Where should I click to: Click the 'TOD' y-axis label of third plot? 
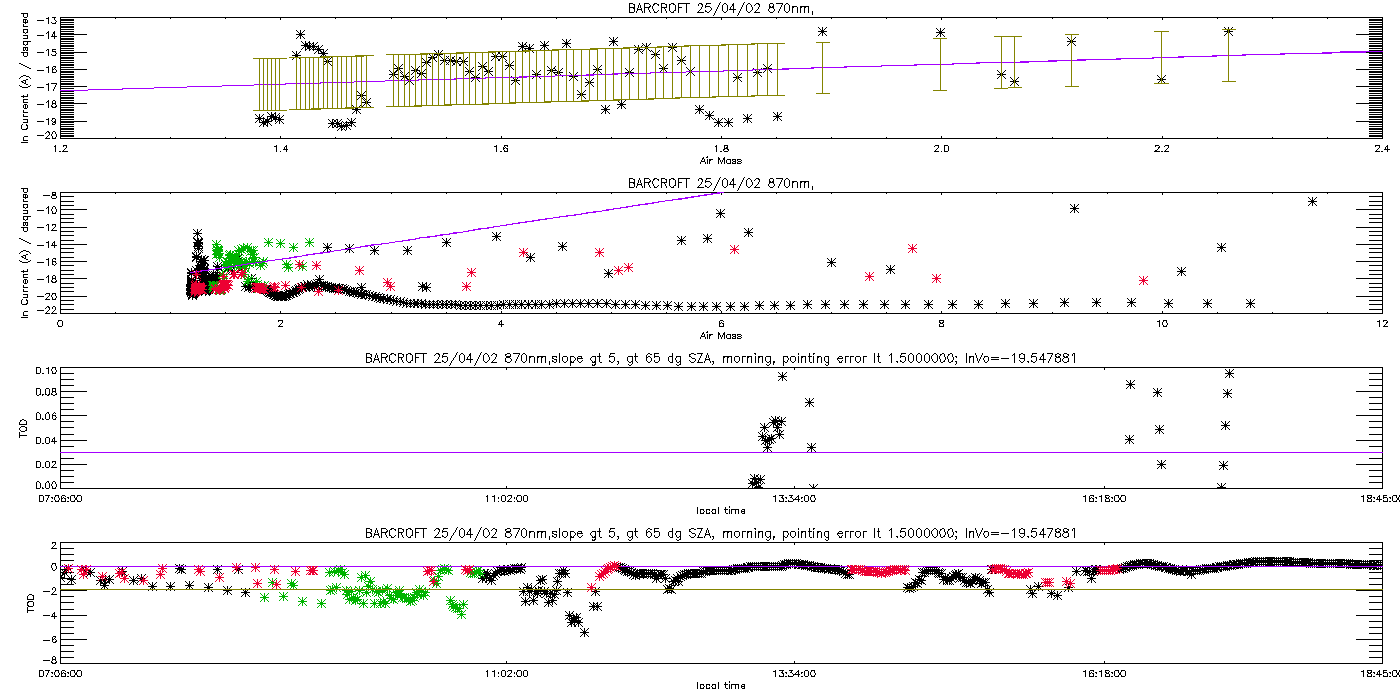pos(26,428)
